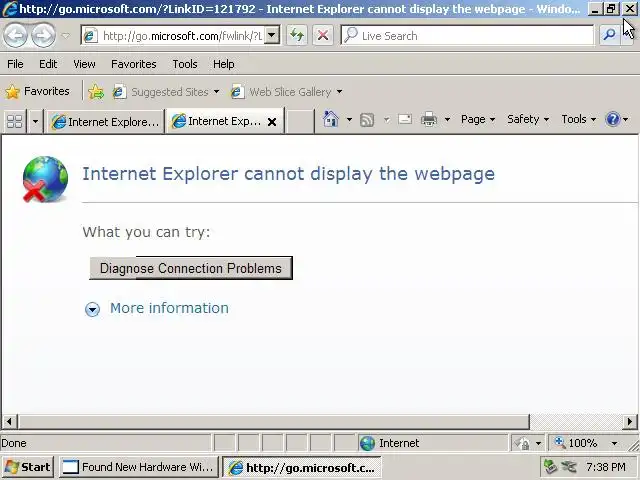Viewport: 640px width, 480px height.
Task: Expand the Print options dropdown arrow
Action: [x=447, y=120]
